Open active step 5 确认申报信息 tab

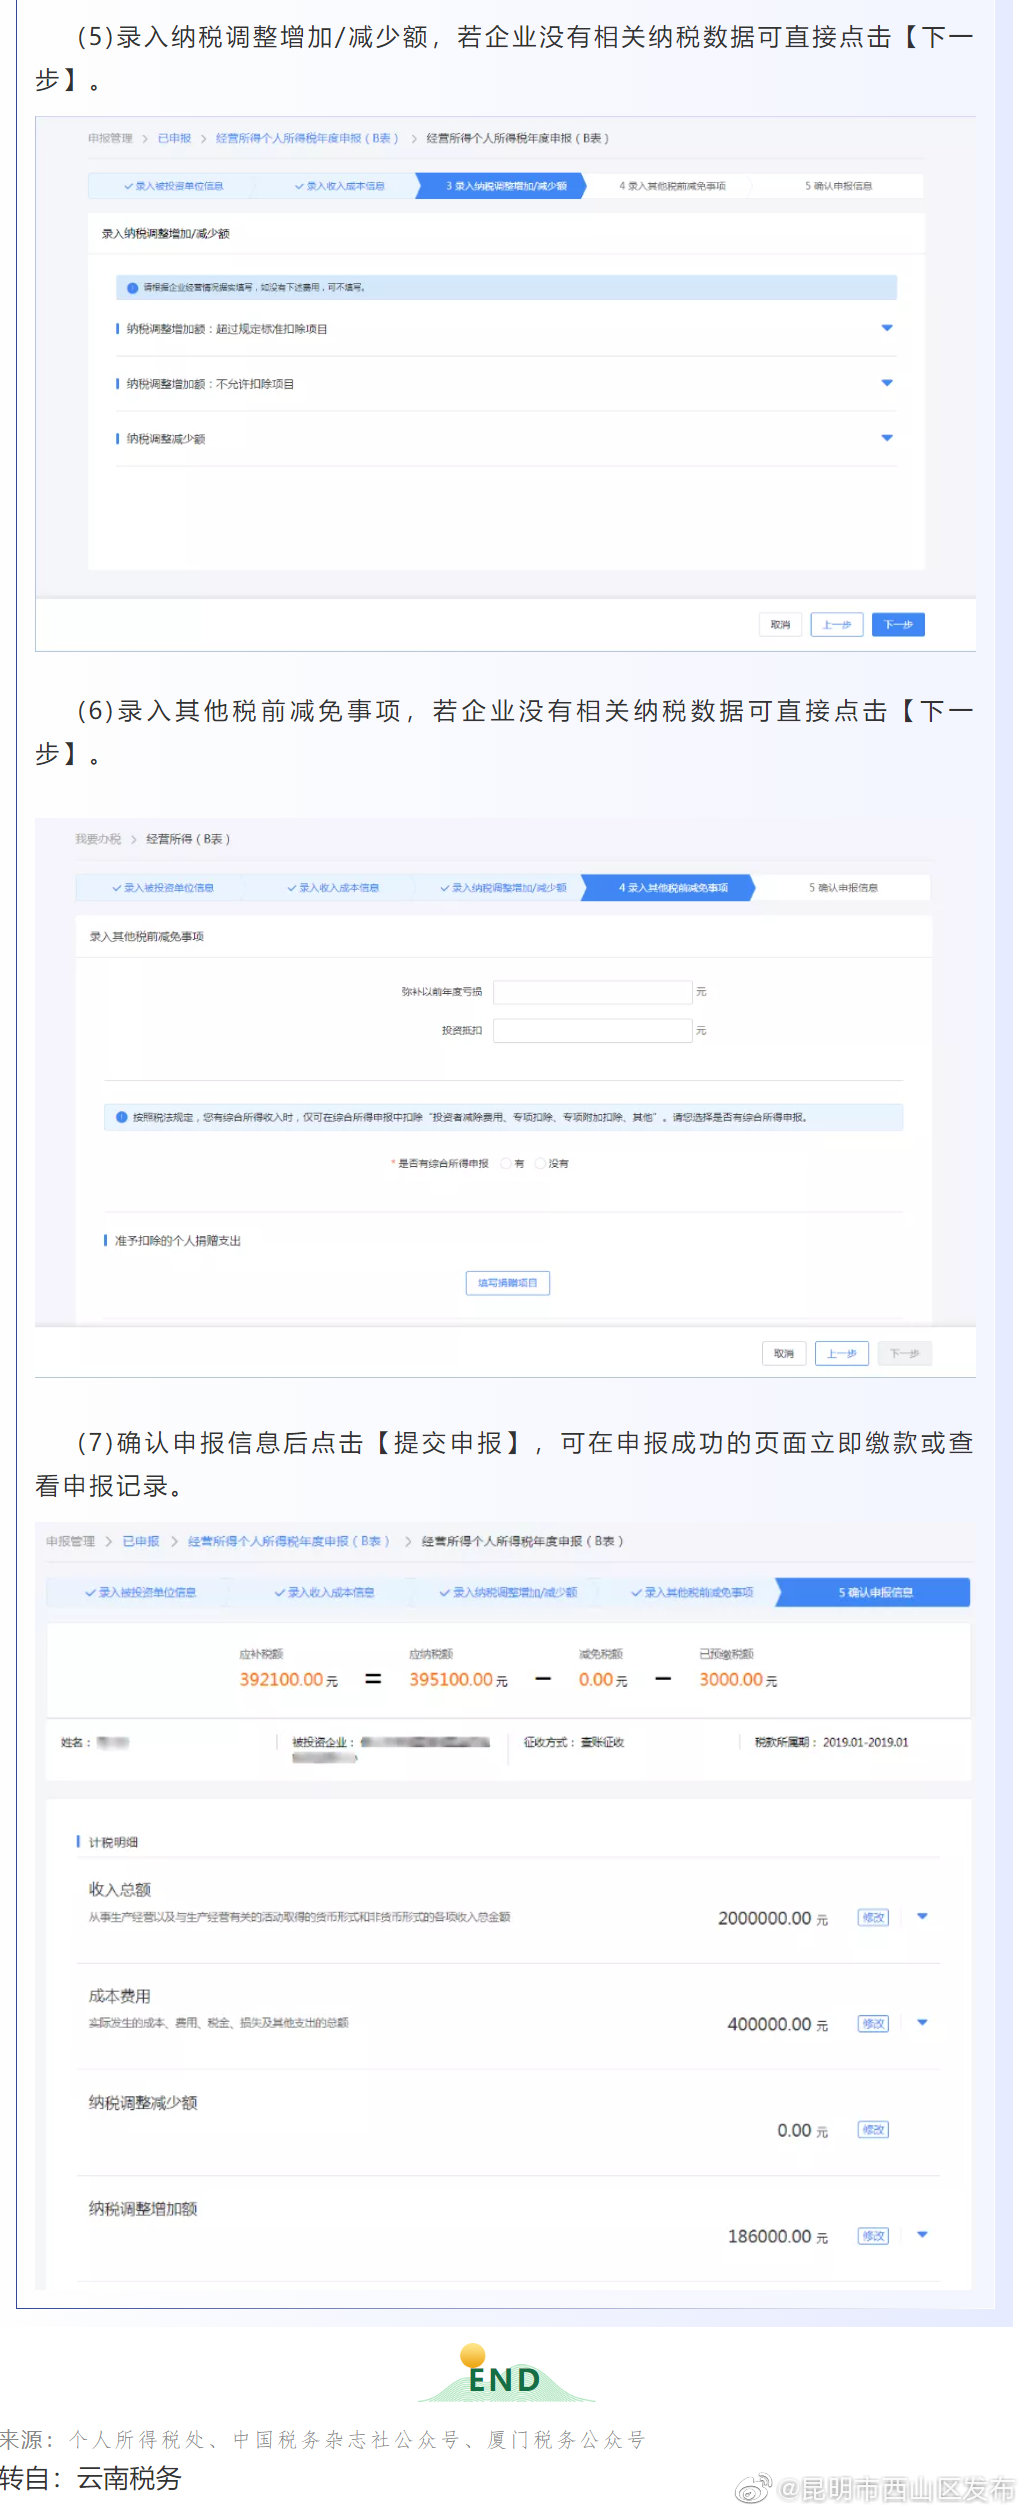click(x=874, y=1592)
